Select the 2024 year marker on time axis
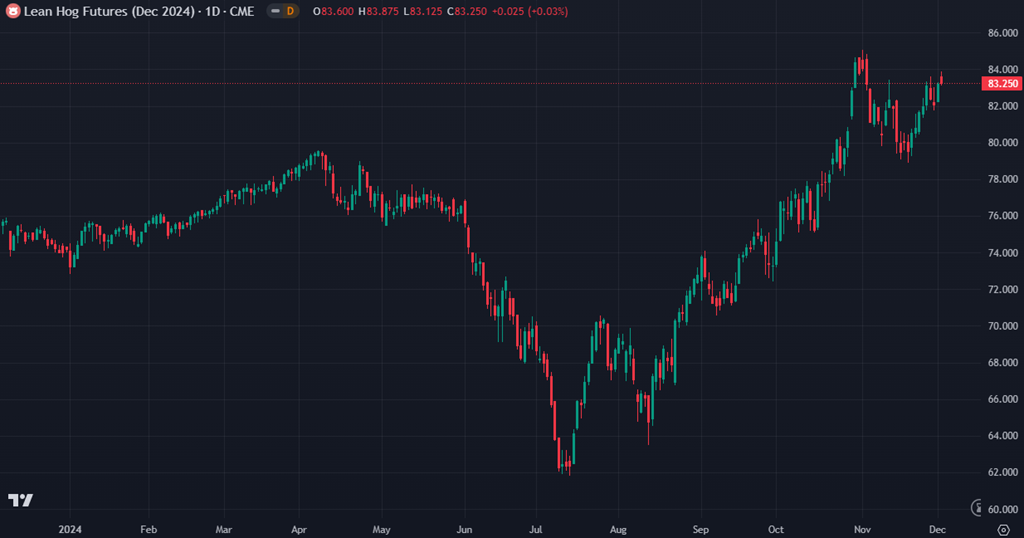1024x538 pixels. coord(70,527)
